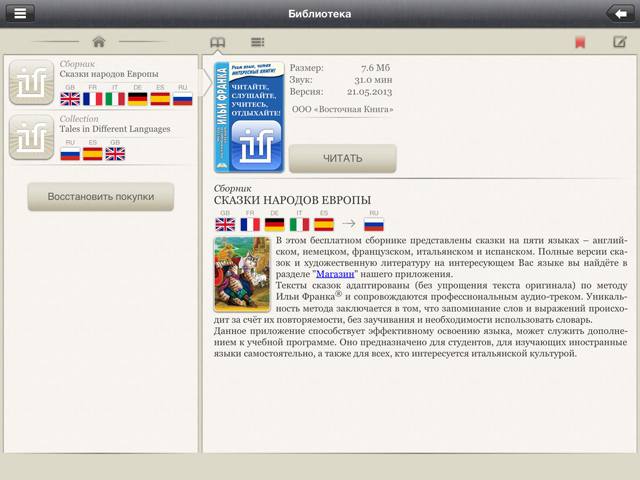
Task: Open the notes edit icon
Action: coord(620,42)
